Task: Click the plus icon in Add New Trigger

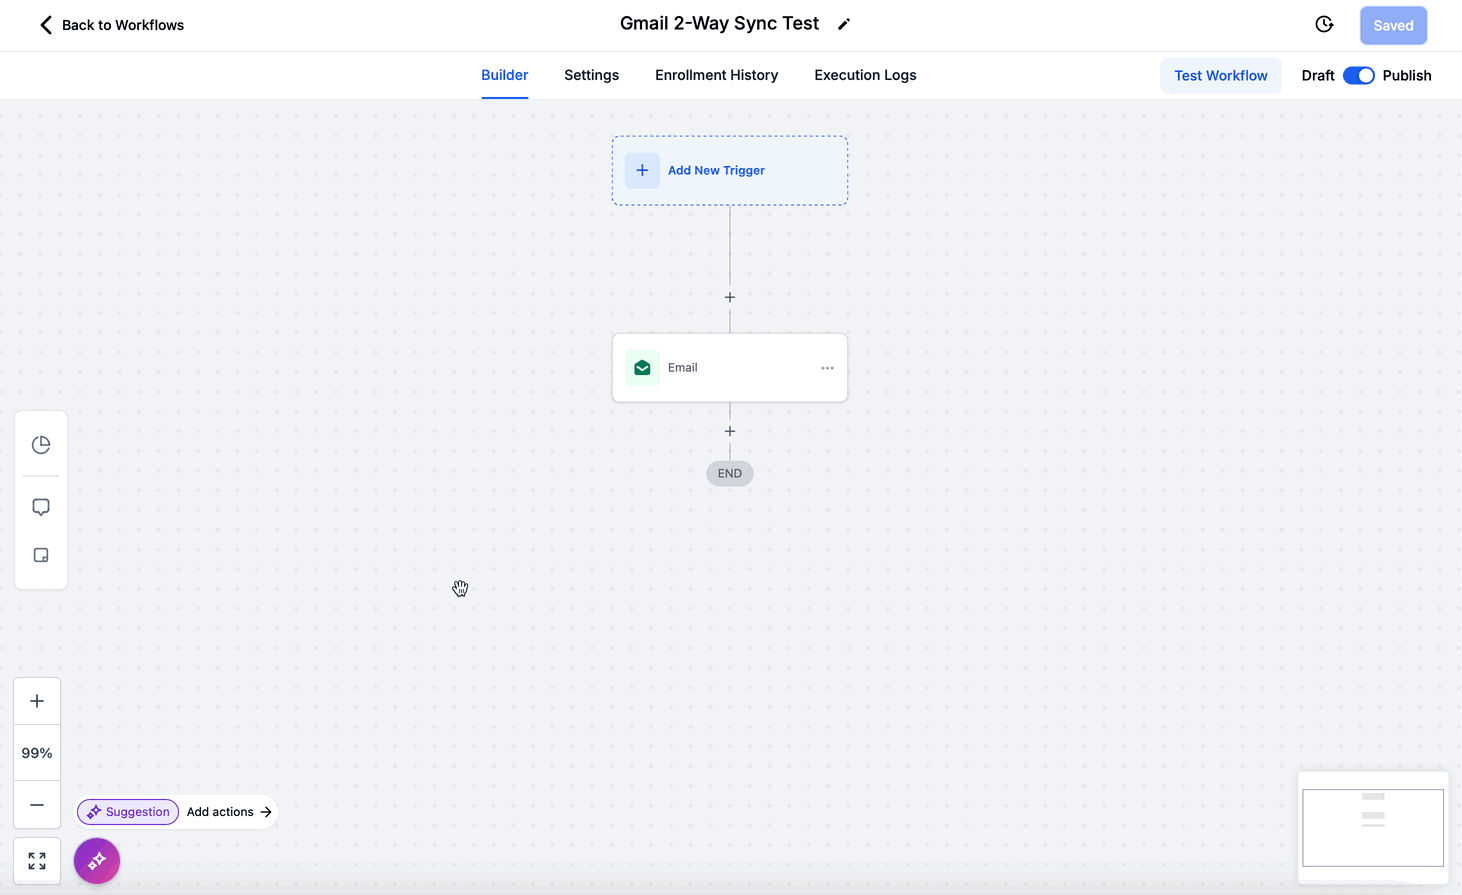Action: click(x=642, y=171)
